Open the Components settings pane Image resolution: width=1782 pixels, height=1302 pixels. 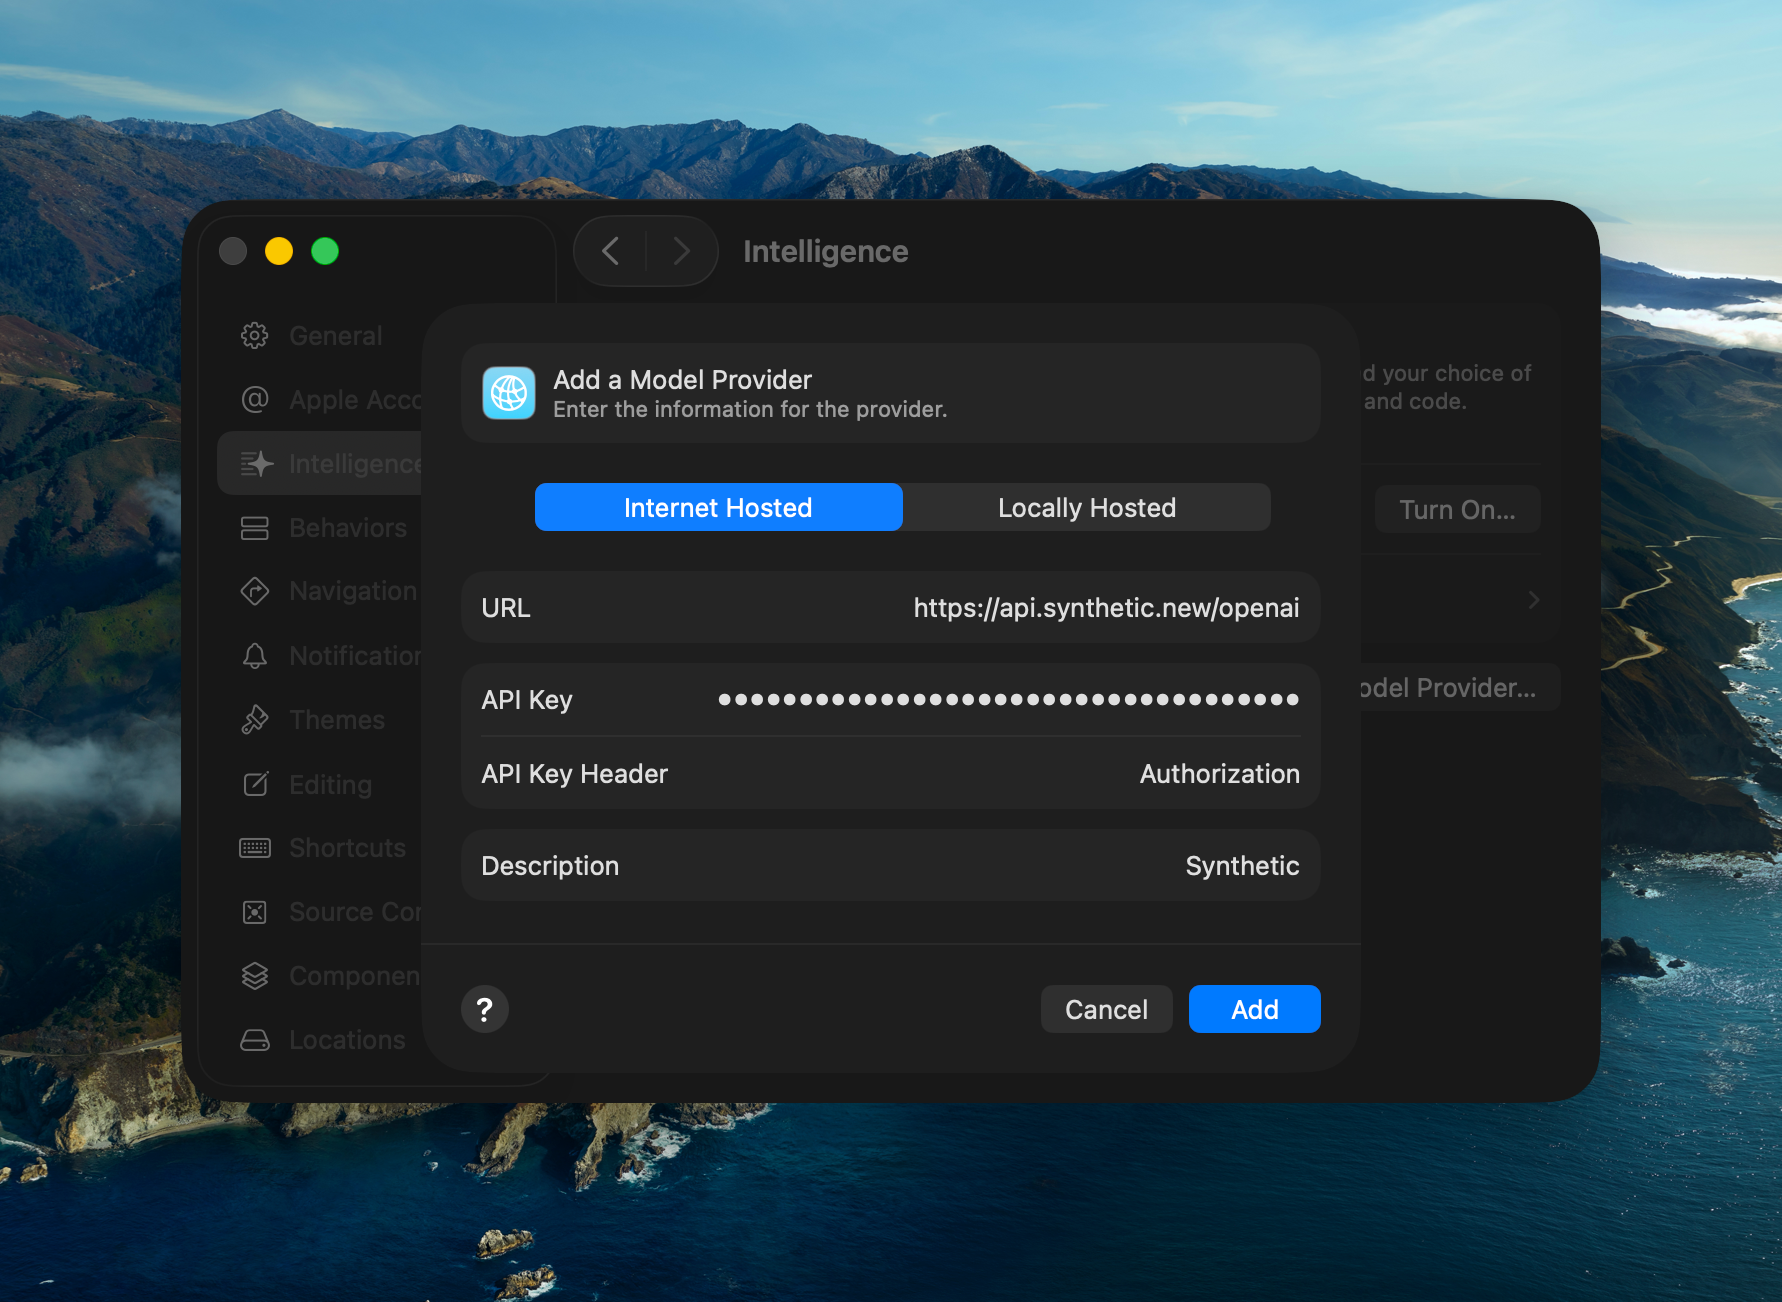254,975
